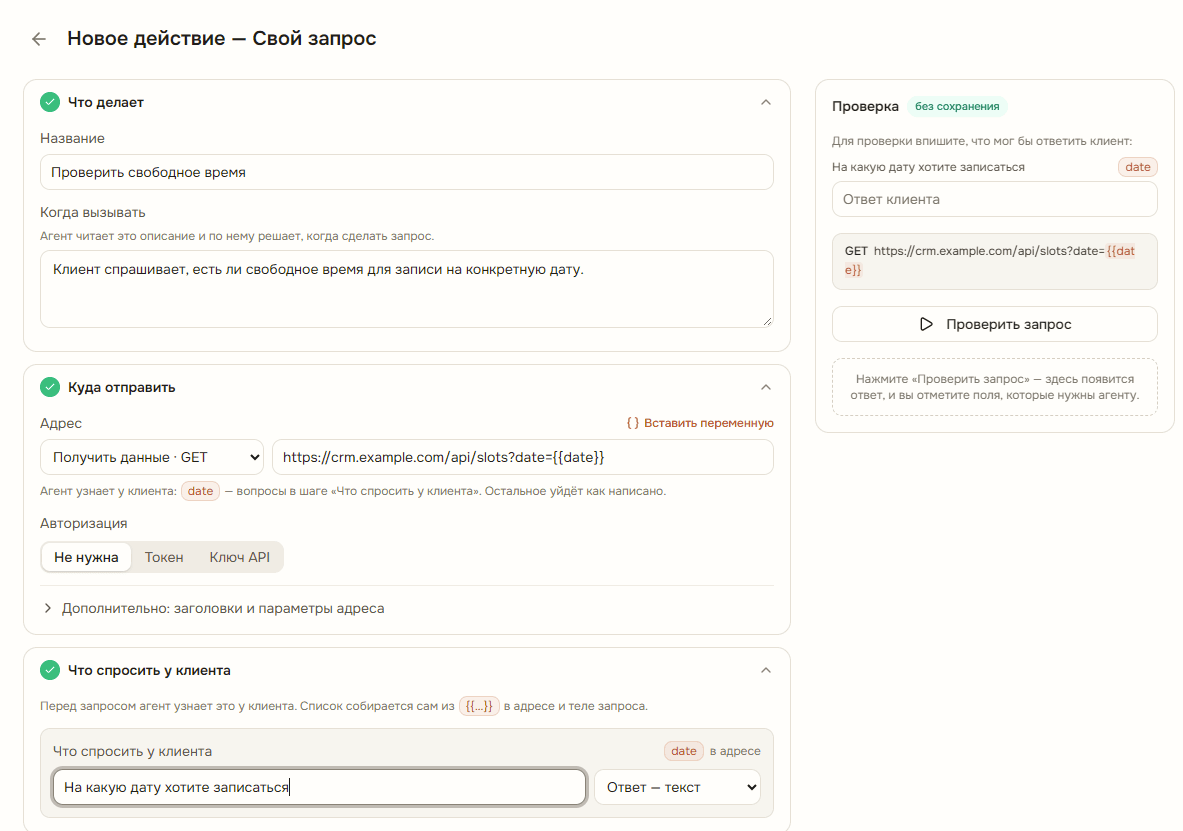The height and width of the screenshot is (831, 1183).
Task: Click the {{...}} variable badge in hint text
Action: tap(479, 706)
